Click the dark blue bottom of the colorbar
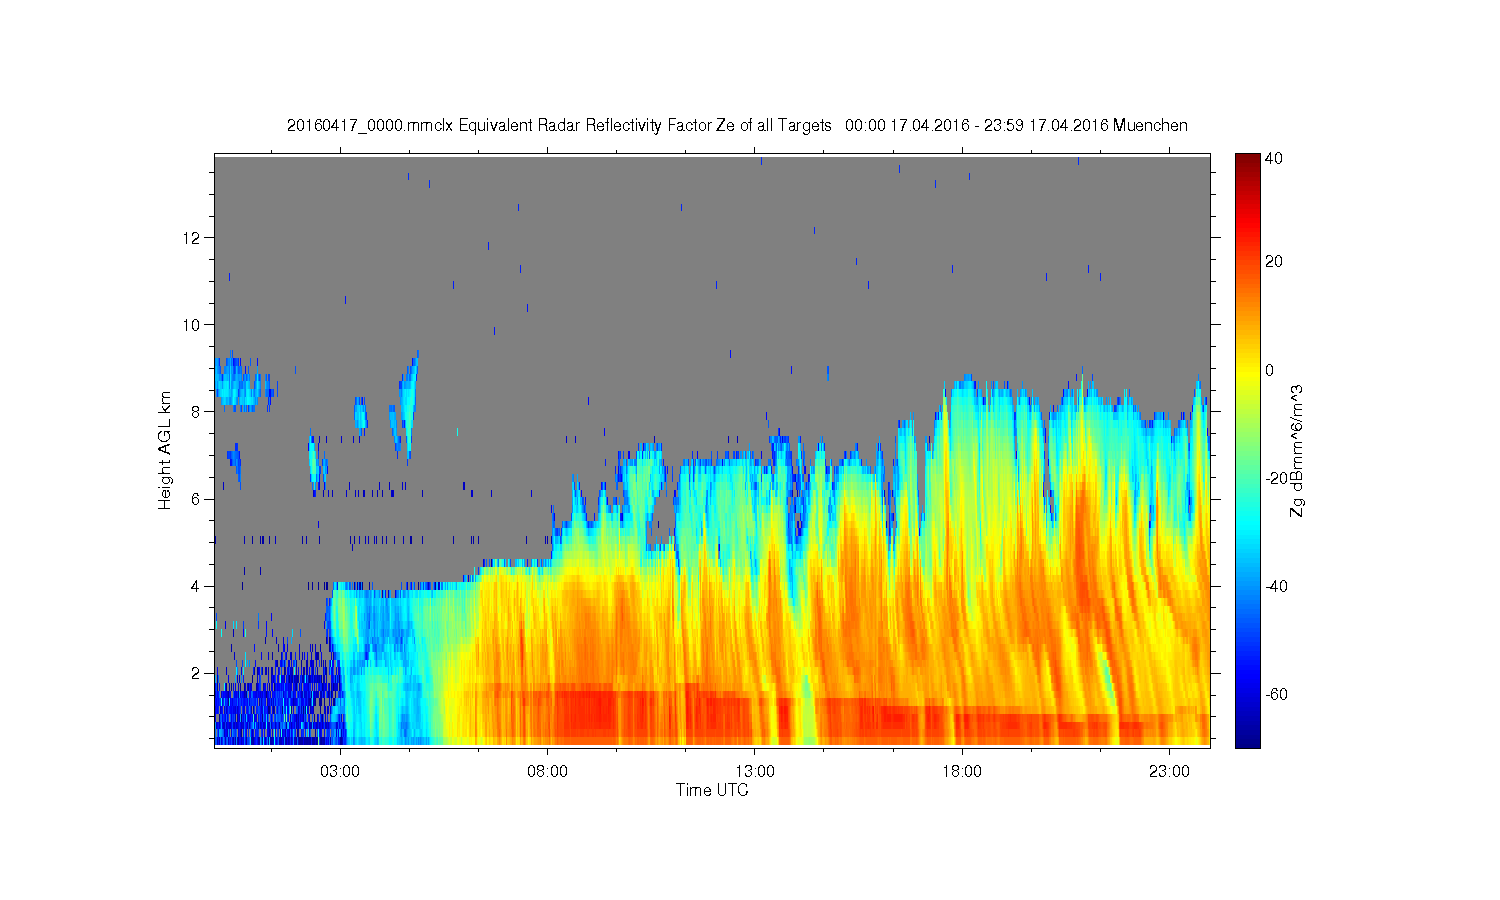 click(x=1247, y=740)
